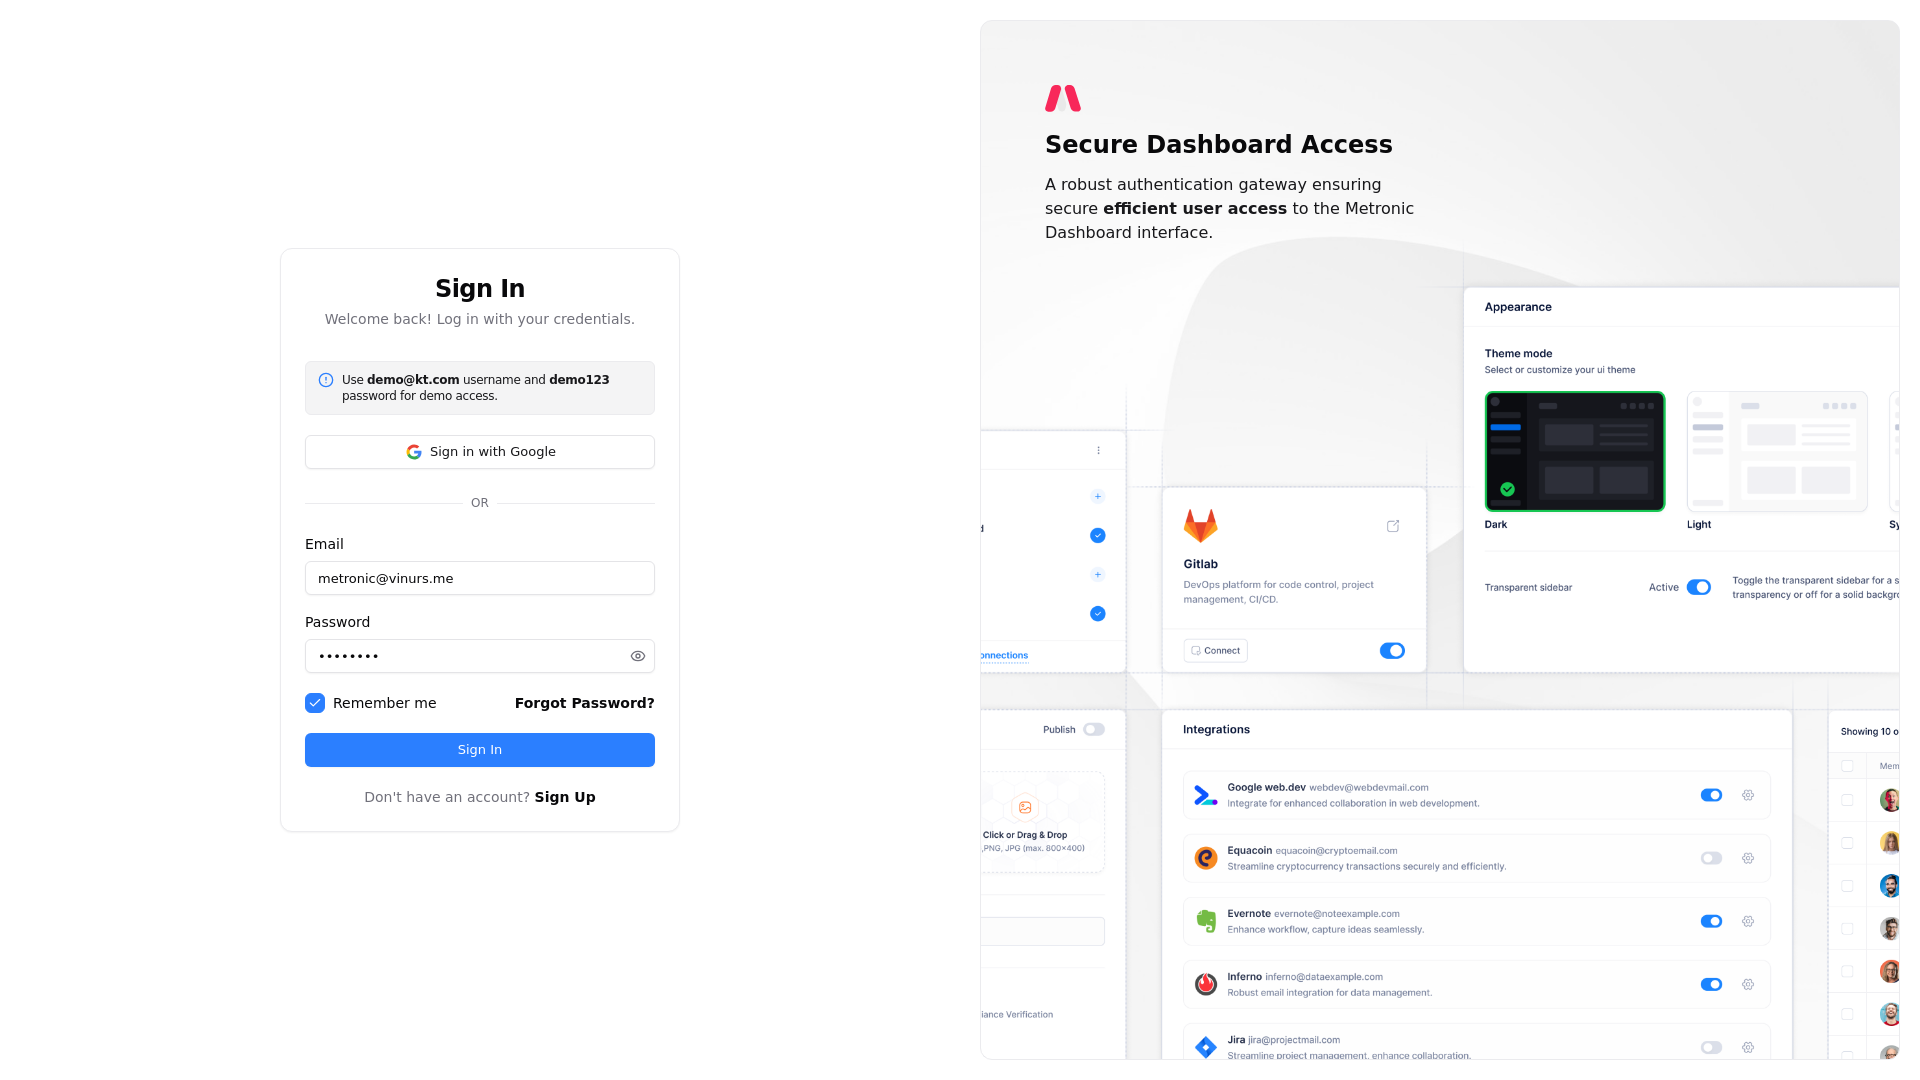Click the Gitlab Connect button
The image size is (1920, 1080).
(x=1215, y=651)
